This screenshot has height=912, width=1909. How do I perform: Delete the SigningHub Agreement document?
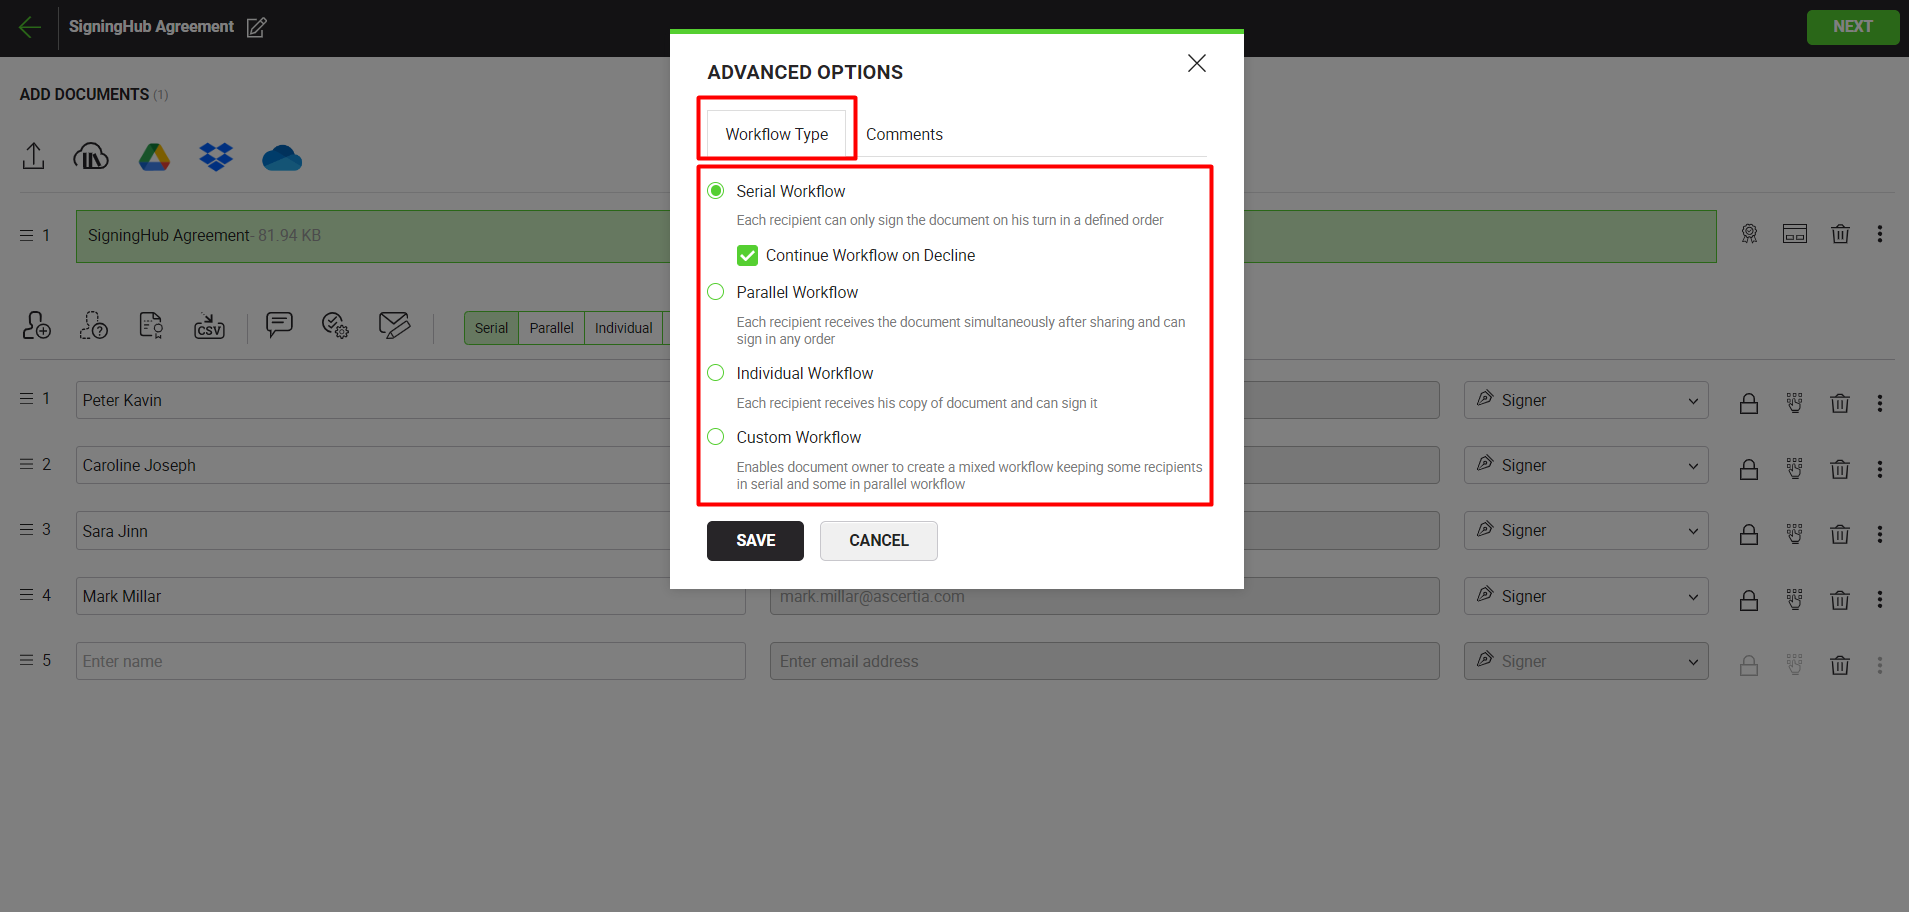1840,233
